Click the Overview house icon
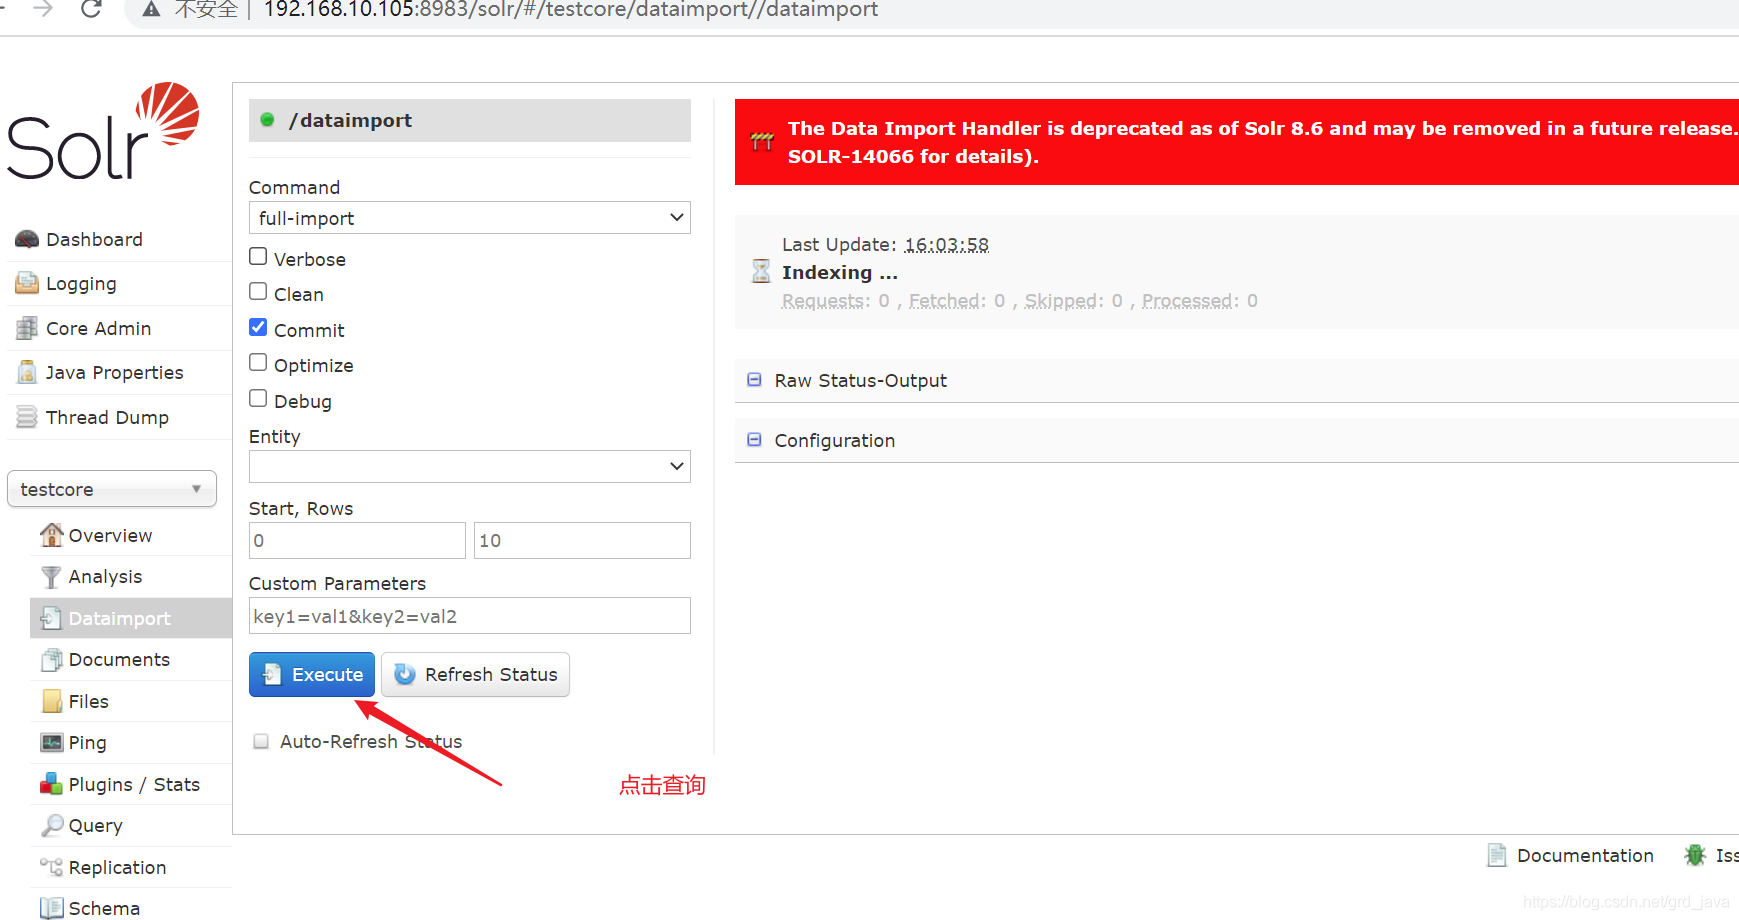This screenshot has width=1739, height=920. point(51,535)
